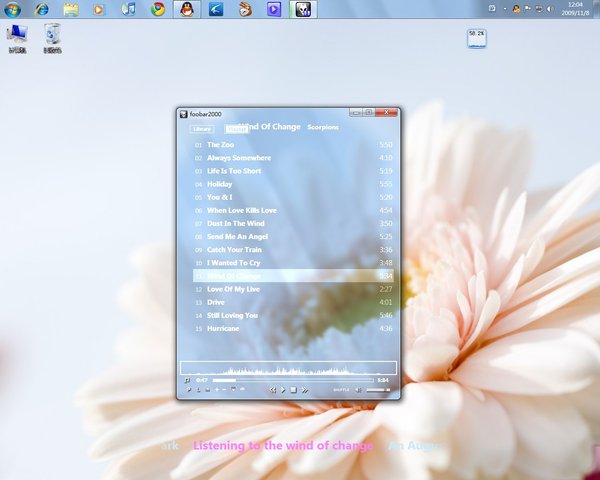The width and height of the screenshot is (600, 480).
Task: Open system volume speaker in tray
Action: click(549, 8)
